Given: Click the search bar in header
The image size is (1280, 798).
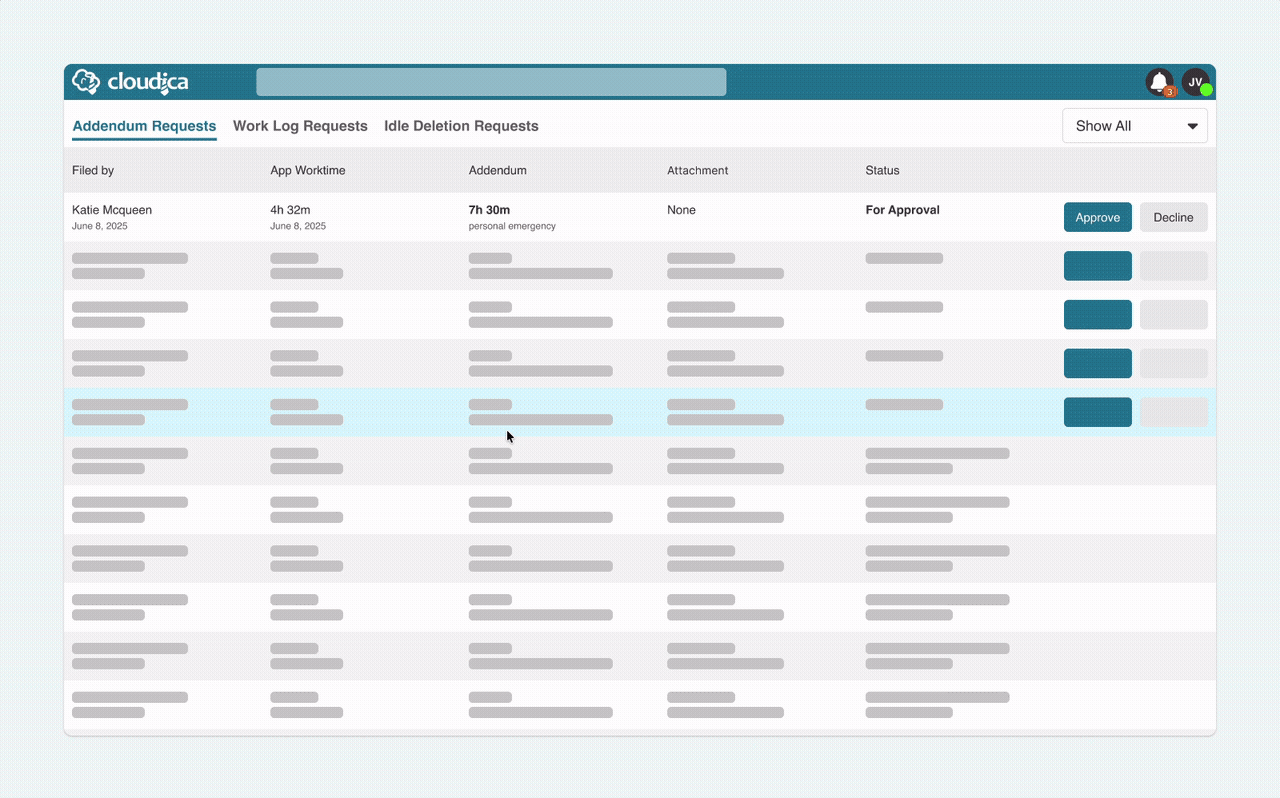Looking at the screenshot, I should [x=491, y=82].
